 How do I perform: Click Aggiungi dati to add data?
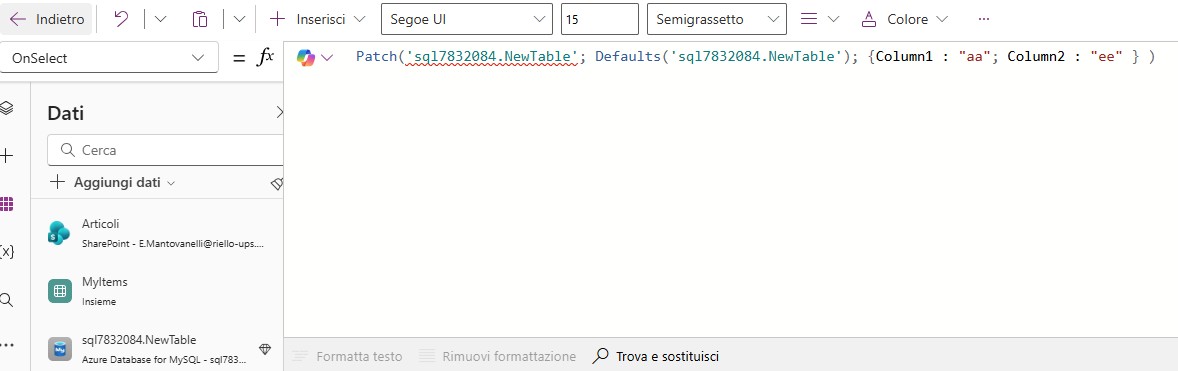pyautogui.click(x=113, y=182)
